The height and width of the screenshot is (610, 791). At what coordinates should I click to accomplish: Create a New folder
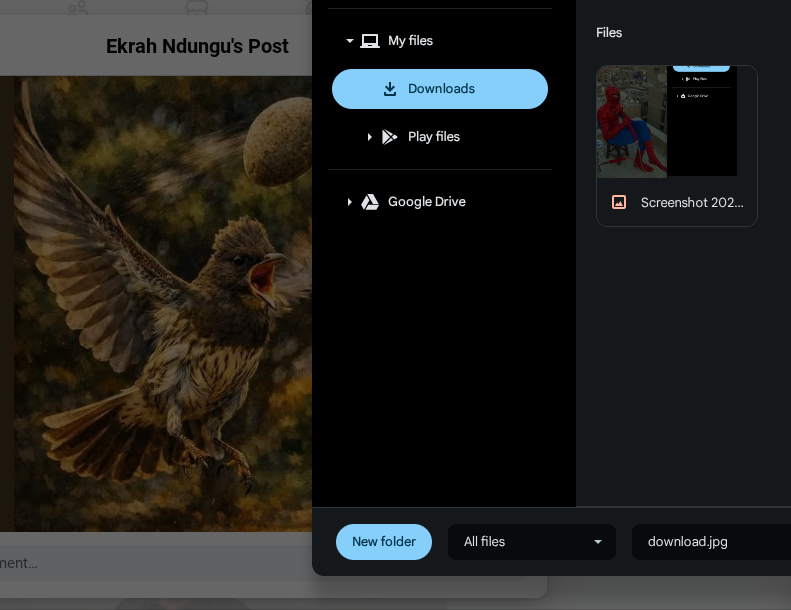(384, 541)
